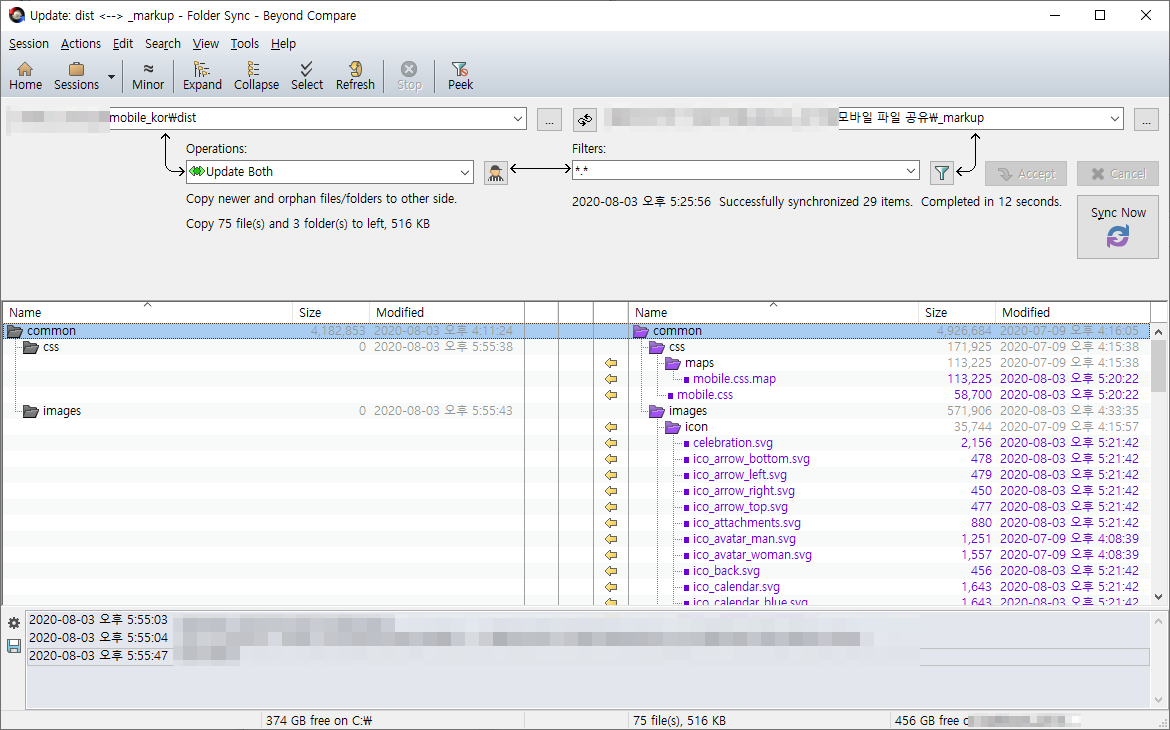Select ico_arrow_bottom.svg file
Image resolution: width=1170 pixels, height=730 pixels.
[751, 459]
